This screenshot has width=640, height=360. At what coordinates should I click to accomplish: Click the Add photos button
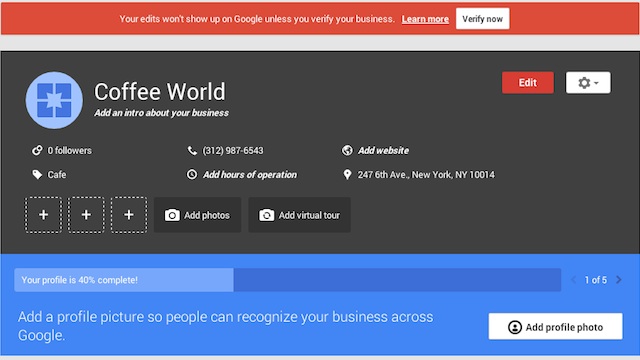click(x=198, y=215)
